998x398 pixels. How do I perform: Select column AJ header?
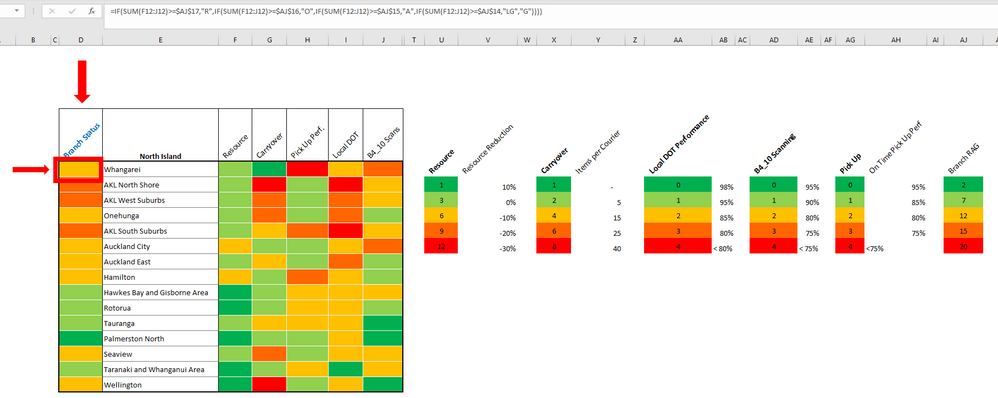coord(964,40)
